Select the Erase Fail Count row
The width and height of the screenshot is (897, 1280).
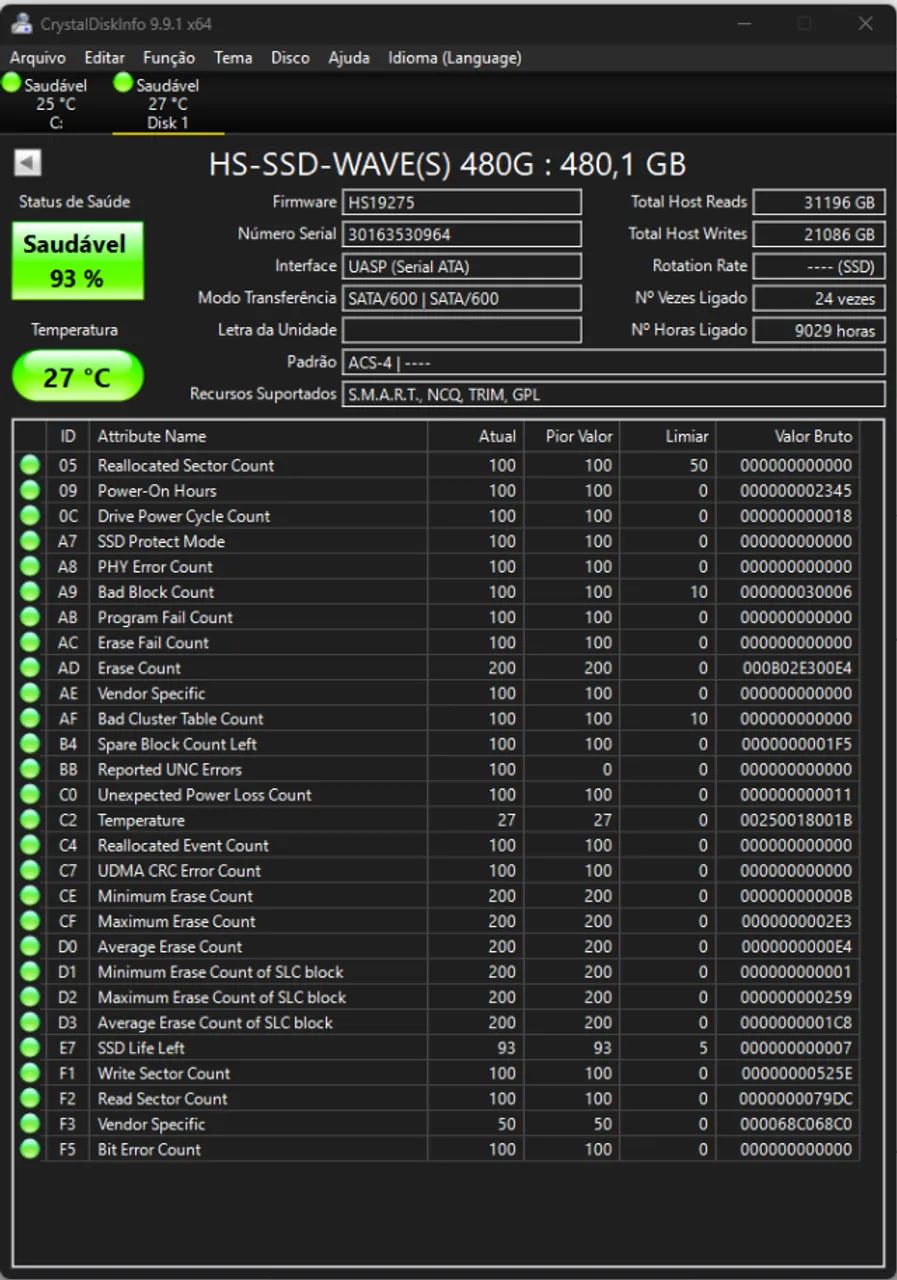(437, 643)
